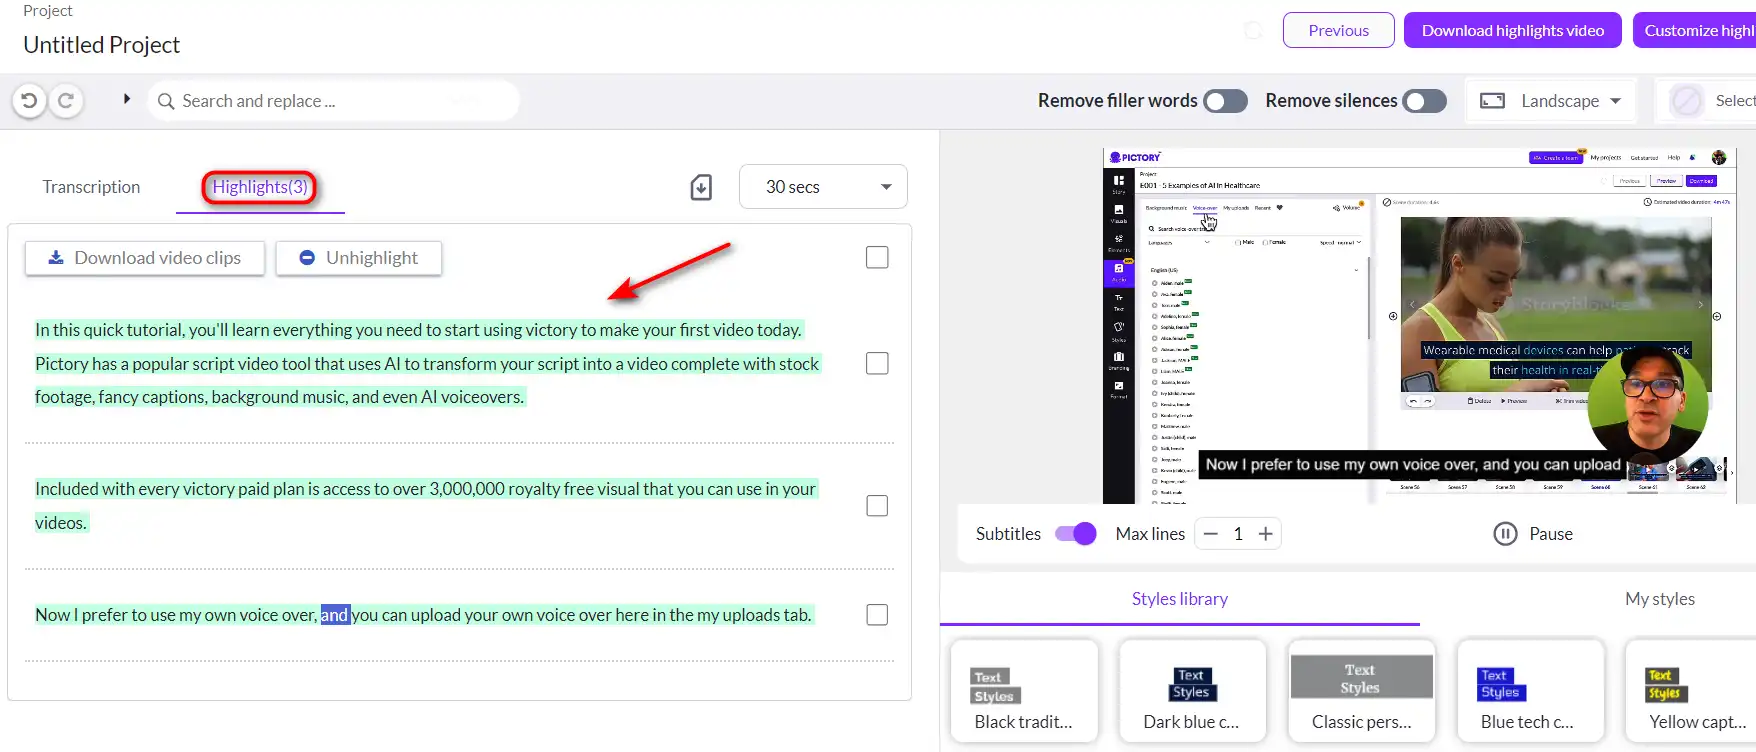
Task: Switch to the Transcription tab
Action: pyautogui.click(x=91, y=187)
